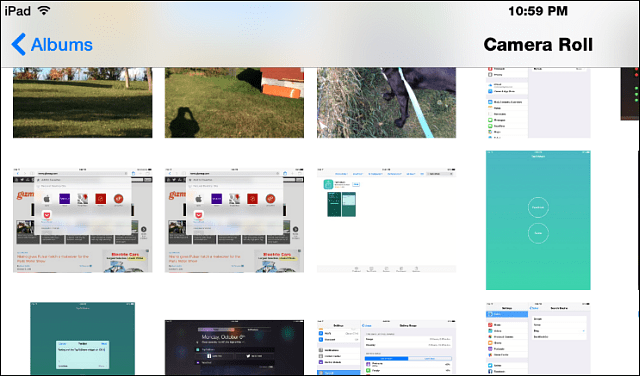Open the grassy park trees photo
Viewport: 640px width, 376px height.
click(x=82, y=102)
